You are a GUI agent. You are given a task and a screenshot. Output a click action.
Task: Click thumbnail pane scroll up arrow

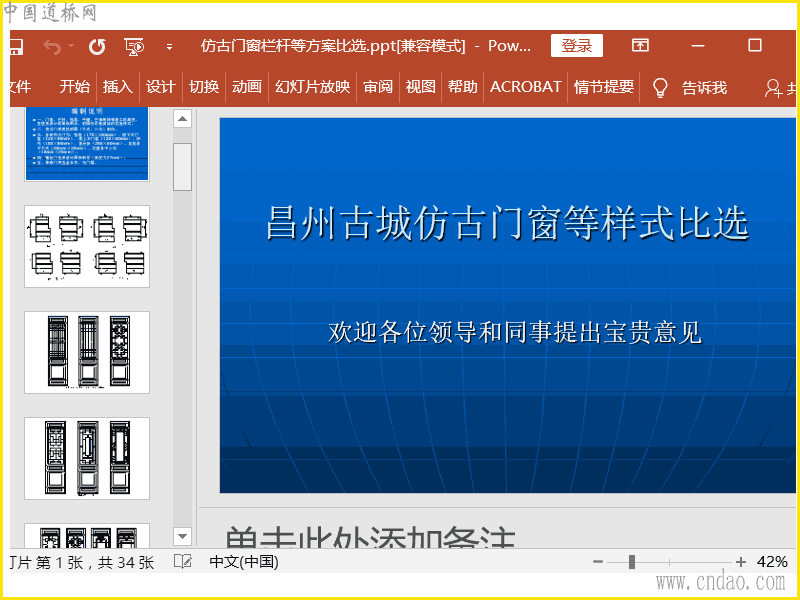(x=182, y=119)
